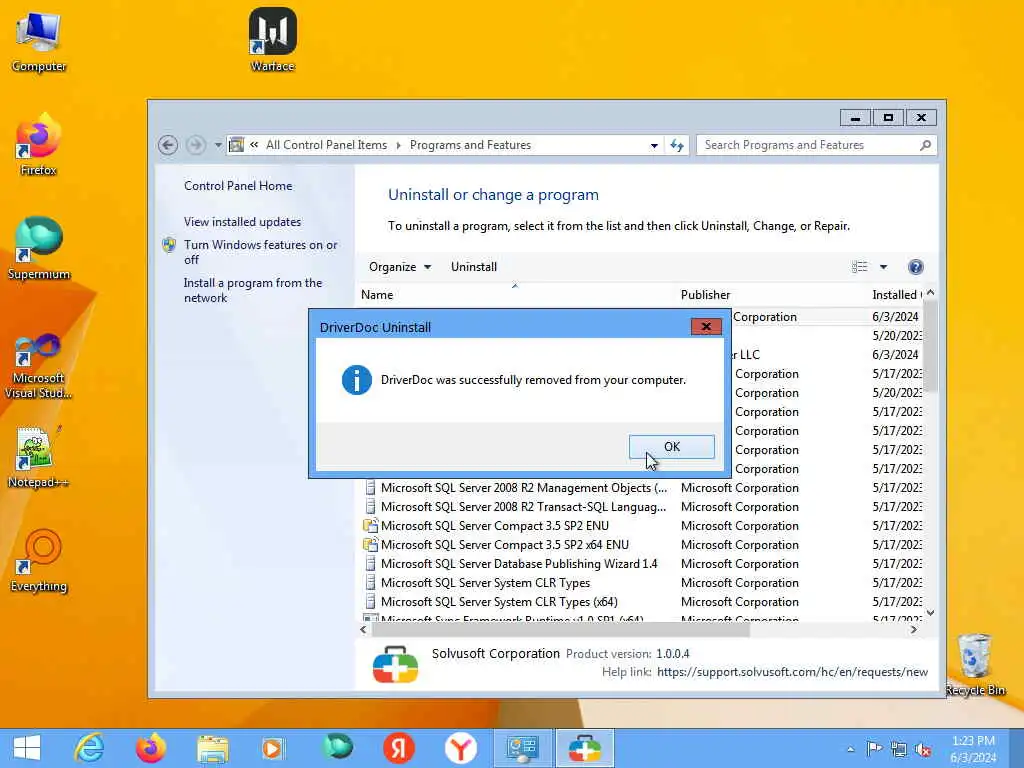
Task: Open Warface desktop shortcut
Action: click(272, 39)
